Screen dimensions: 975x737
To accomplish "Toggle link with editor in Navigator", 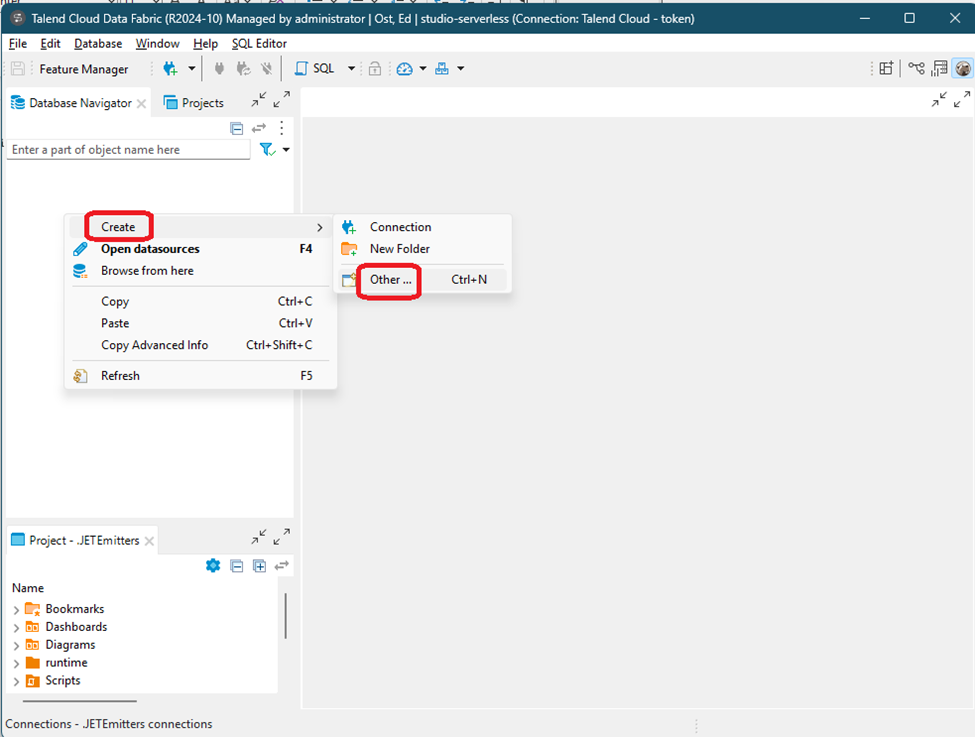I will tap(259, 128).
